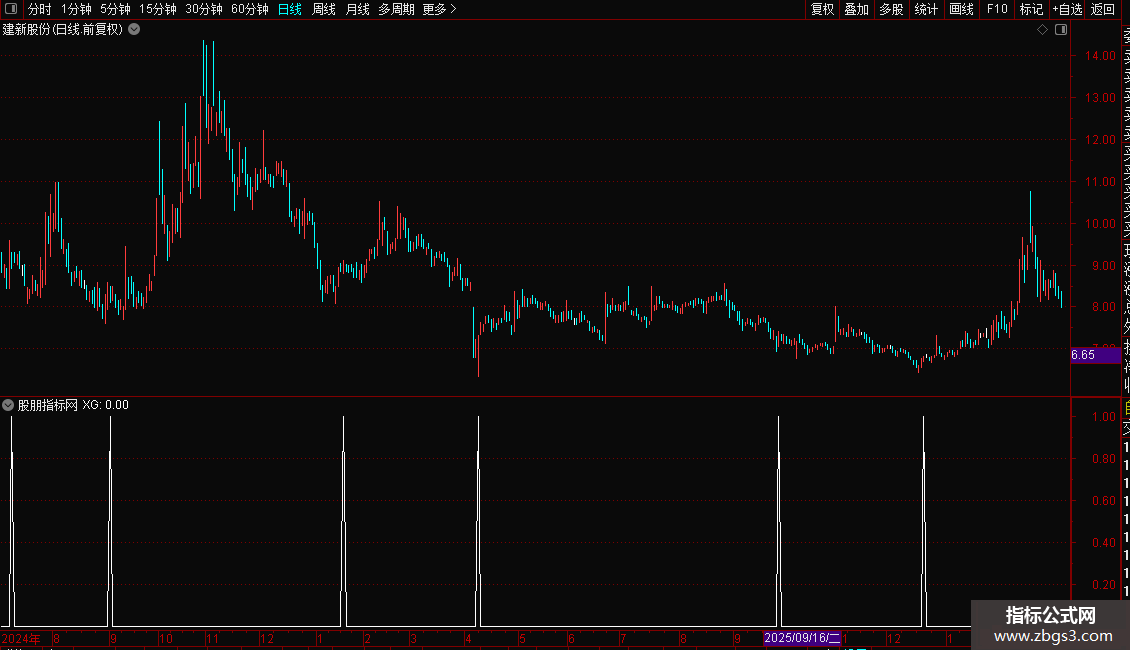Select the 60分钟 period
This screenshot has width=1130, height=650.
coord(250,9)
